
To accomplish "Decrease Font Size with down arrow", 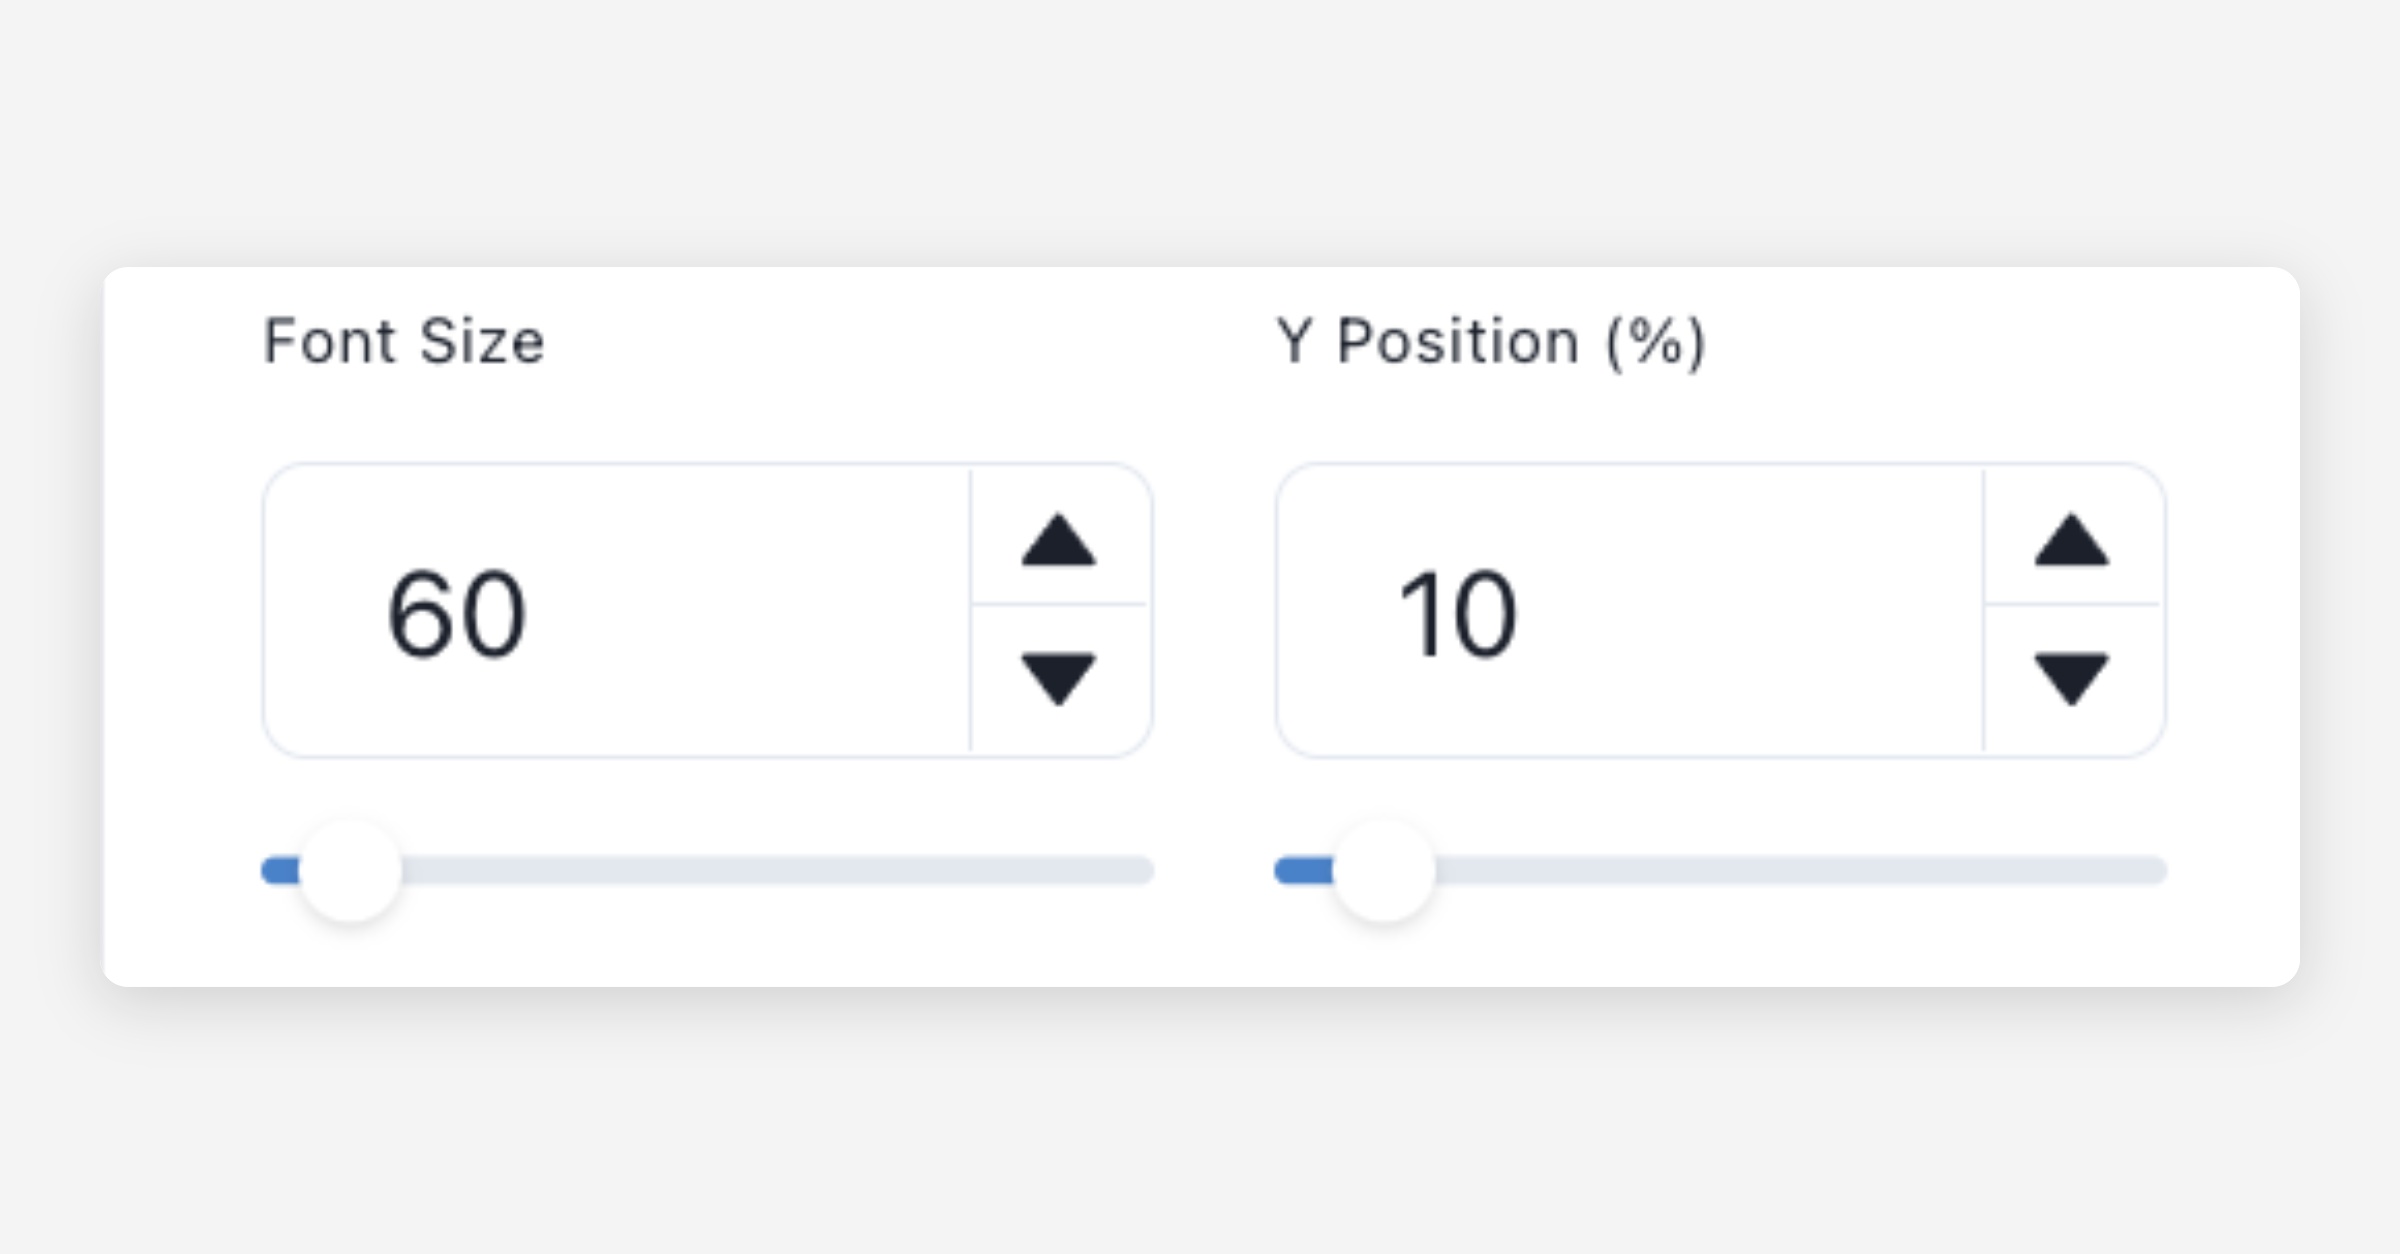I will [1058, 678].
